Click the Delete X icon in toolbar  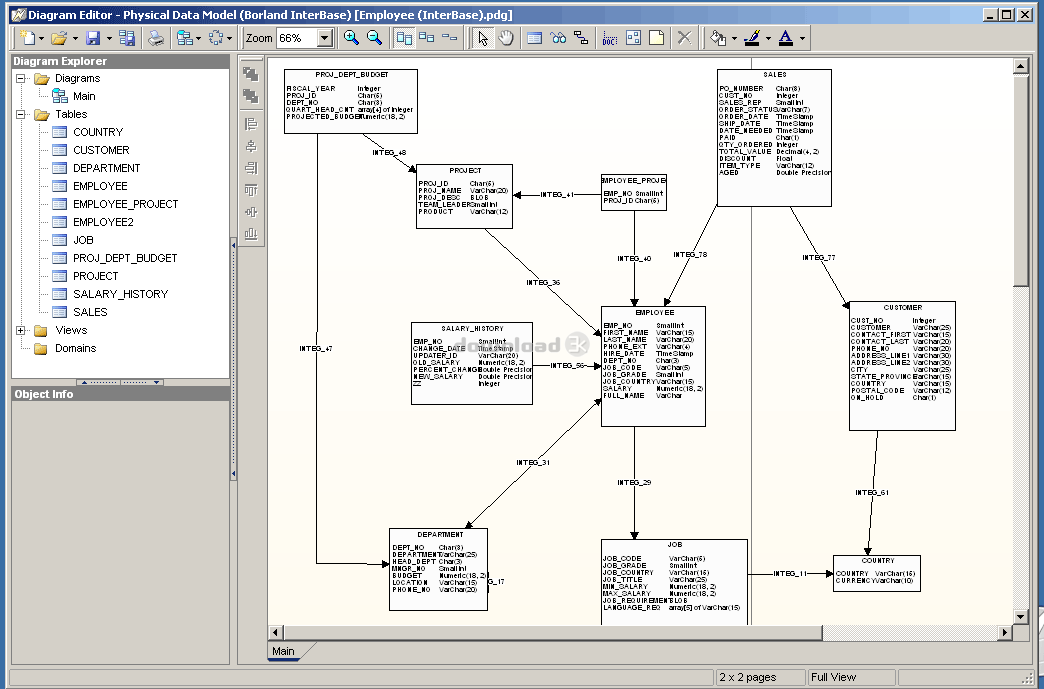684,38
